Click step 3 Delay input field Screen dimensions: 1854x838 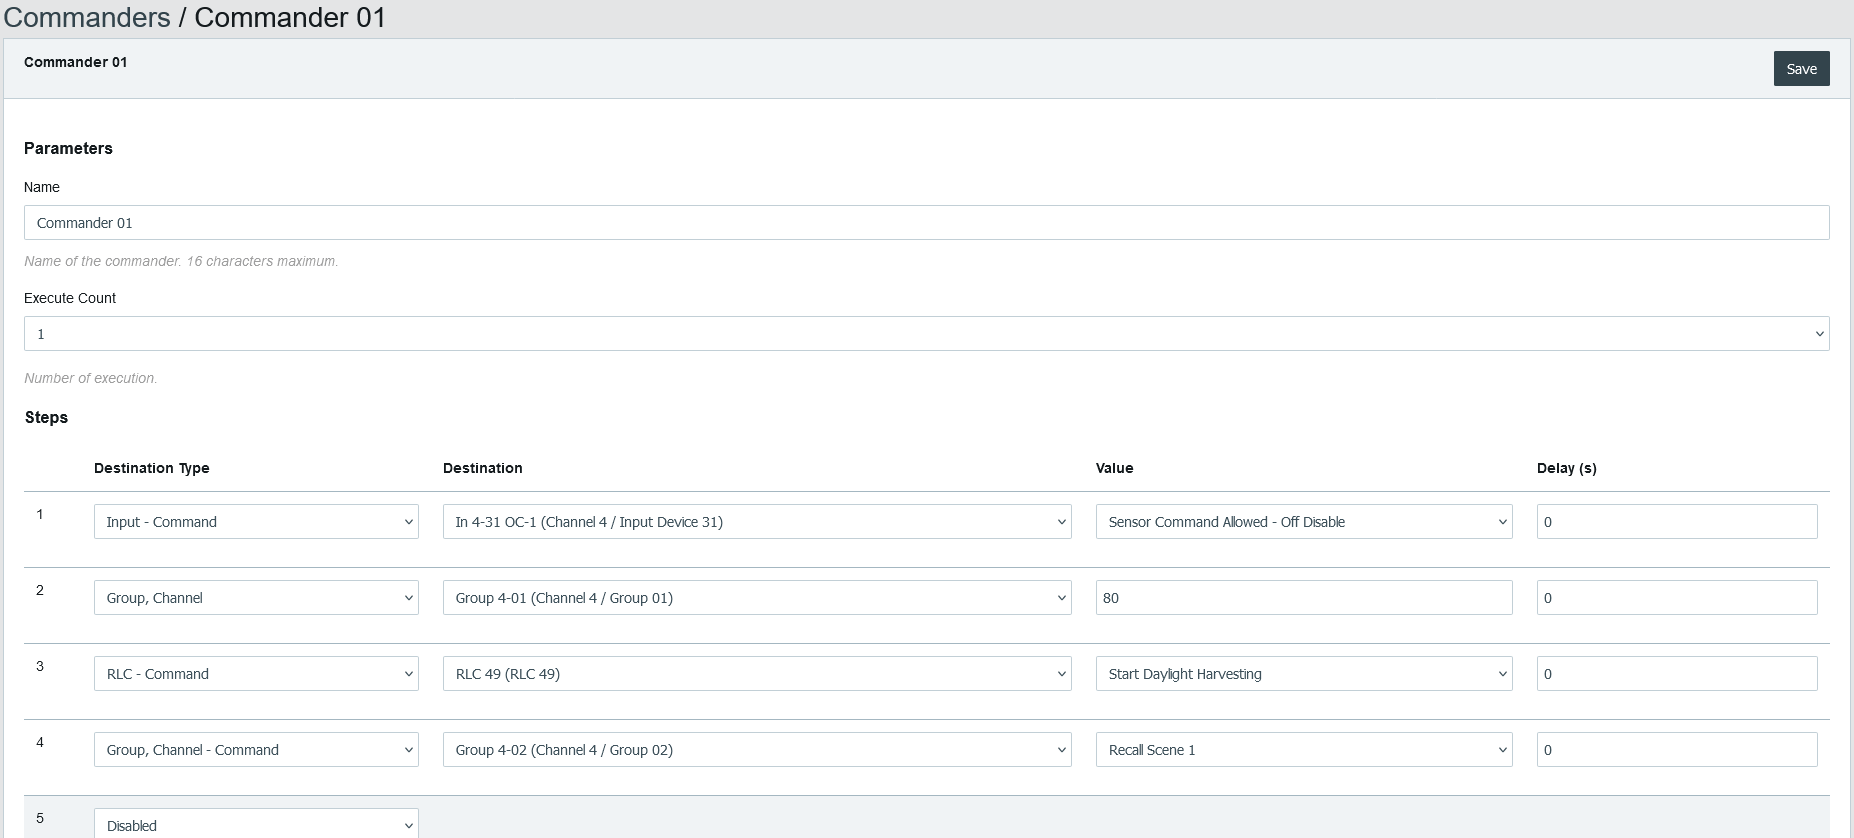1676,674
